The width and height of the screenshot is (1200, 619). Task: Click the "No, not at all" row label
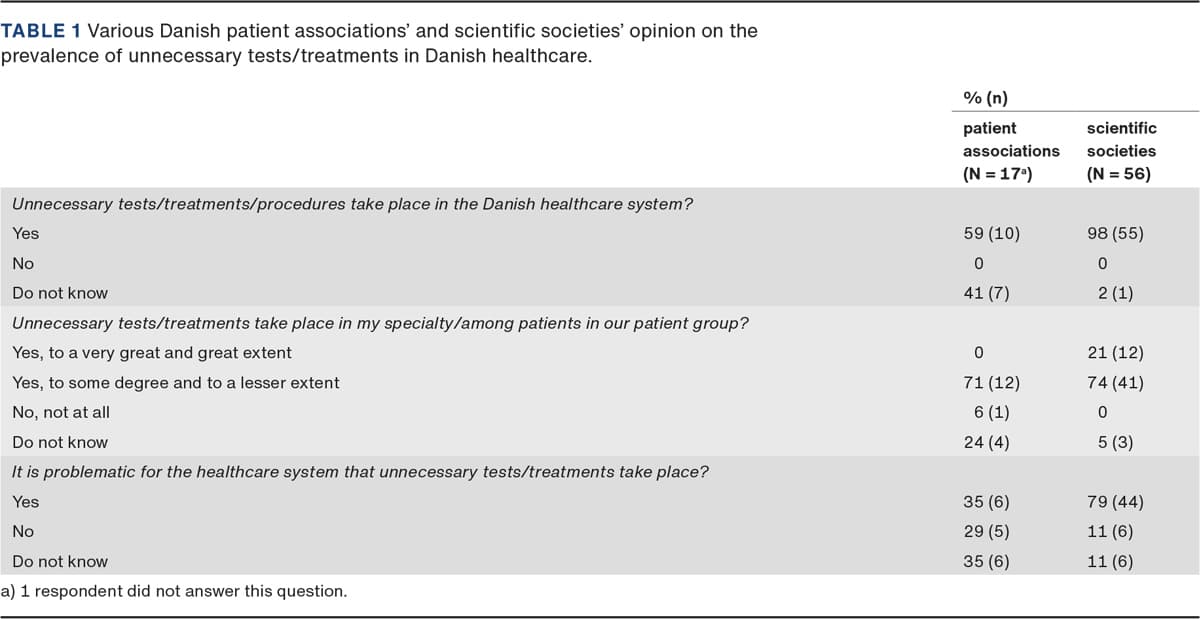61,412
